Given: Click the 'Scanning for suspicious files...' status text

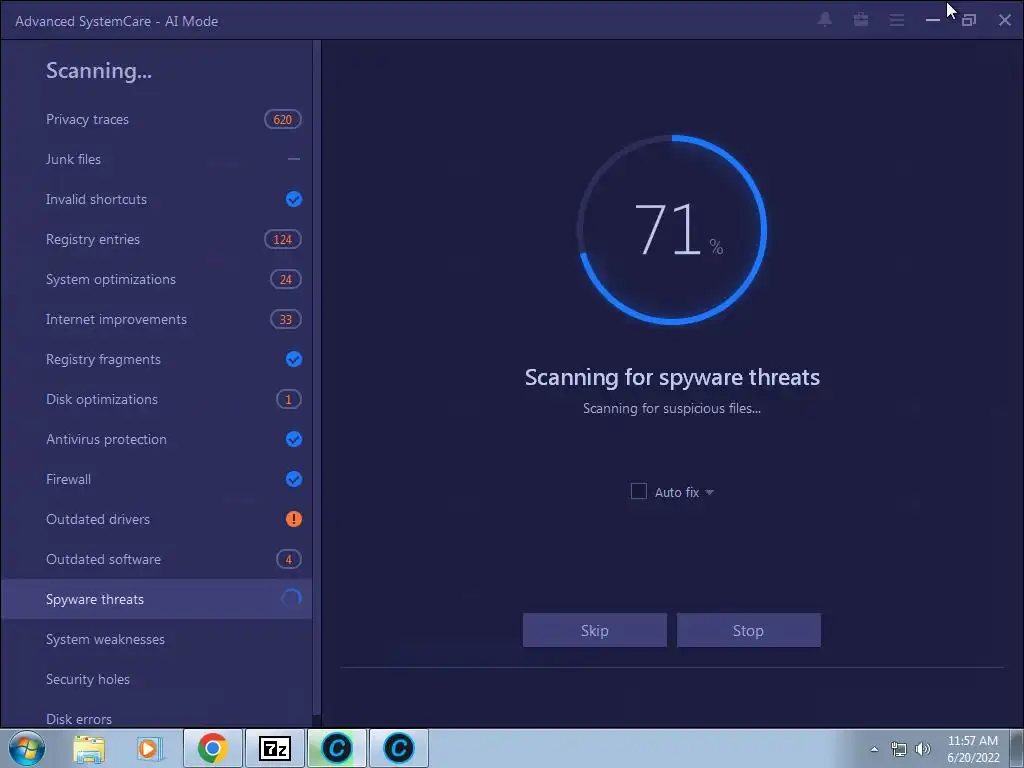Looking at the screenshot, I should (x=672, y=409).
